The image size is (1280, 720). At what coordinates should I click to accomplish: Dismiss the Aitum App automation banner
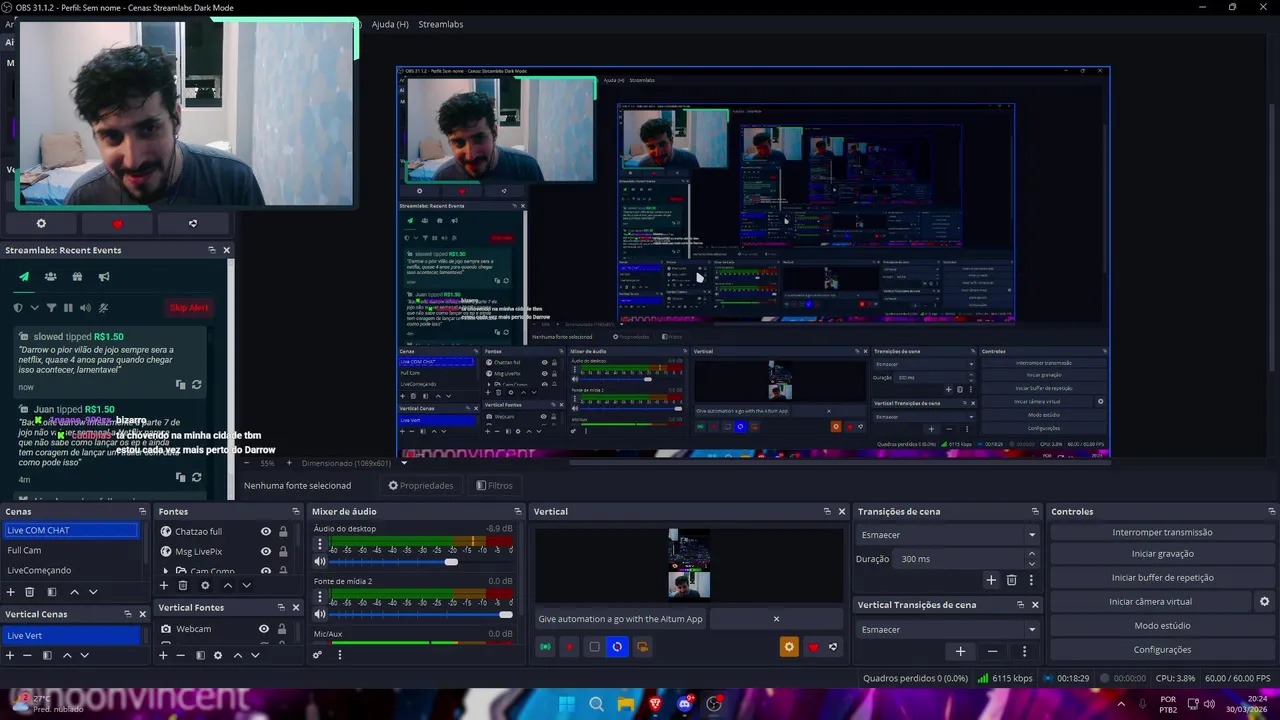pyautogui.click(x=776, y=619)
